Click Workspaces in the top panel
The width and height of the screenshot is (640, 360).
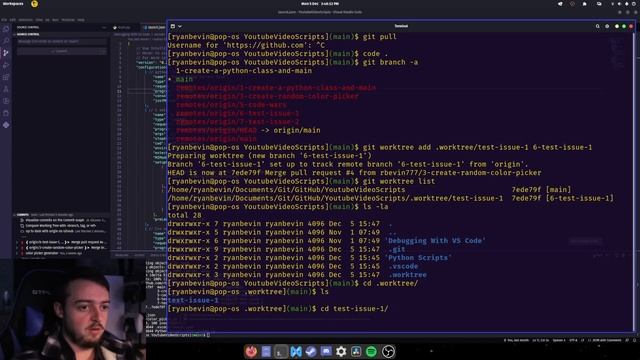click(13, 4)
